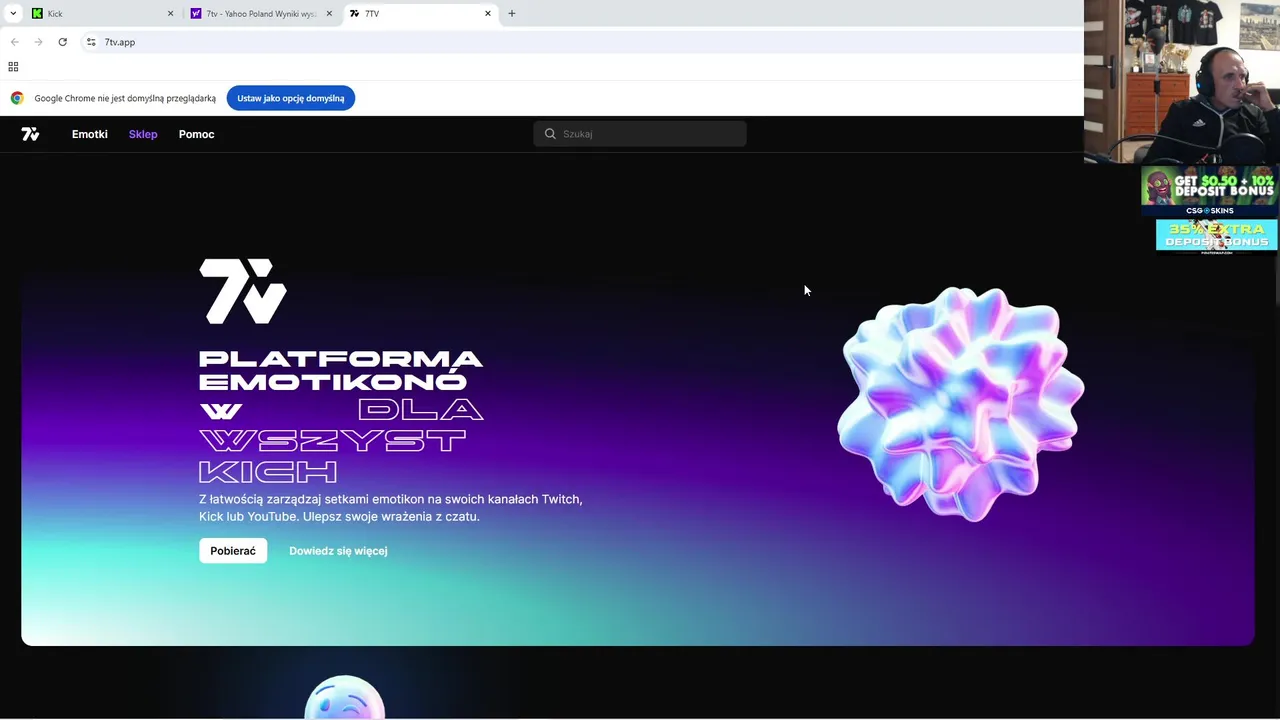Click the emoji face graphic below the hero

coord(345,698)
